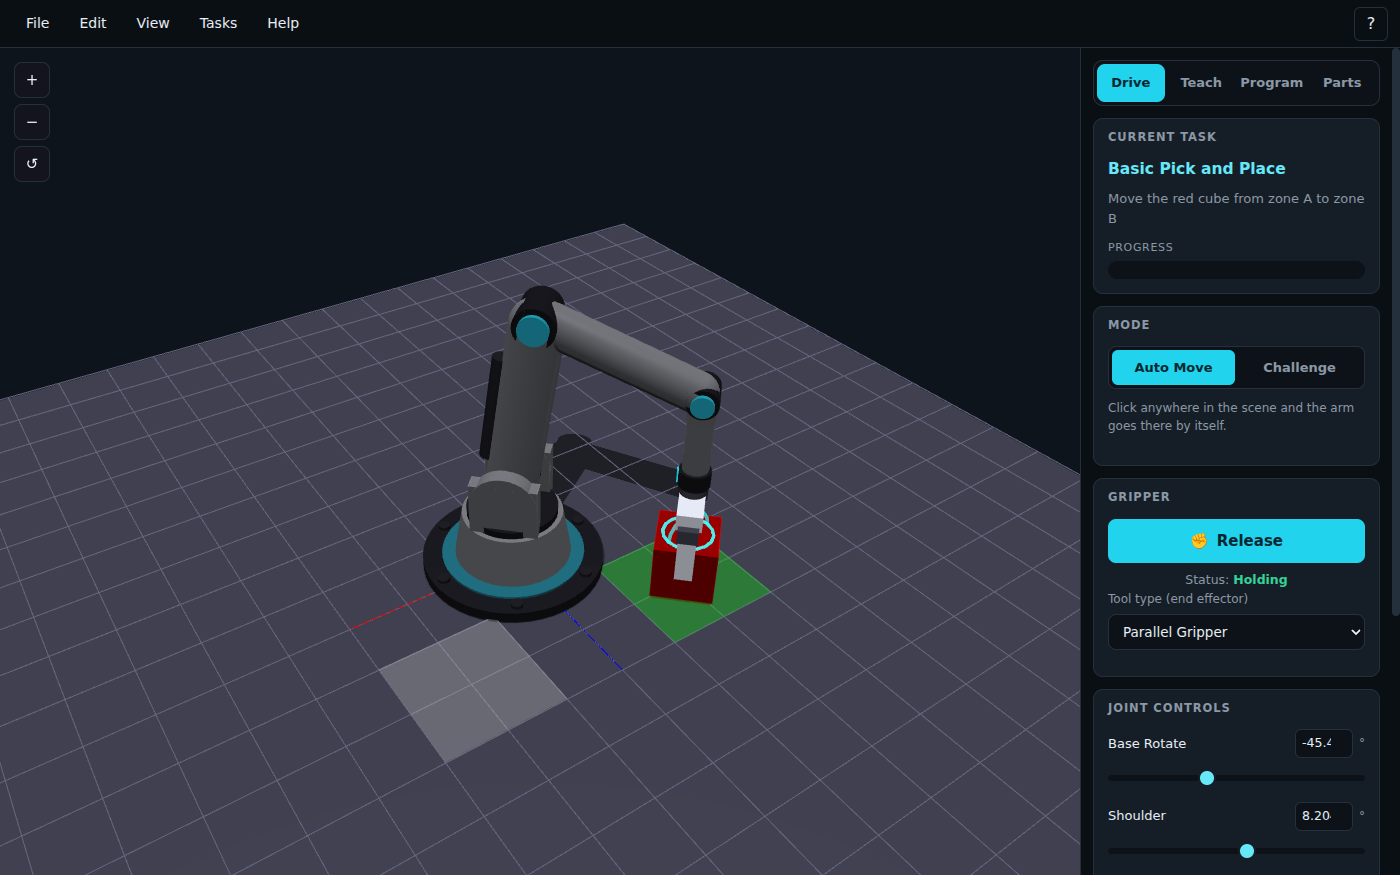Open the Parallel Gripper tool type dropdown

point(1236,632)
